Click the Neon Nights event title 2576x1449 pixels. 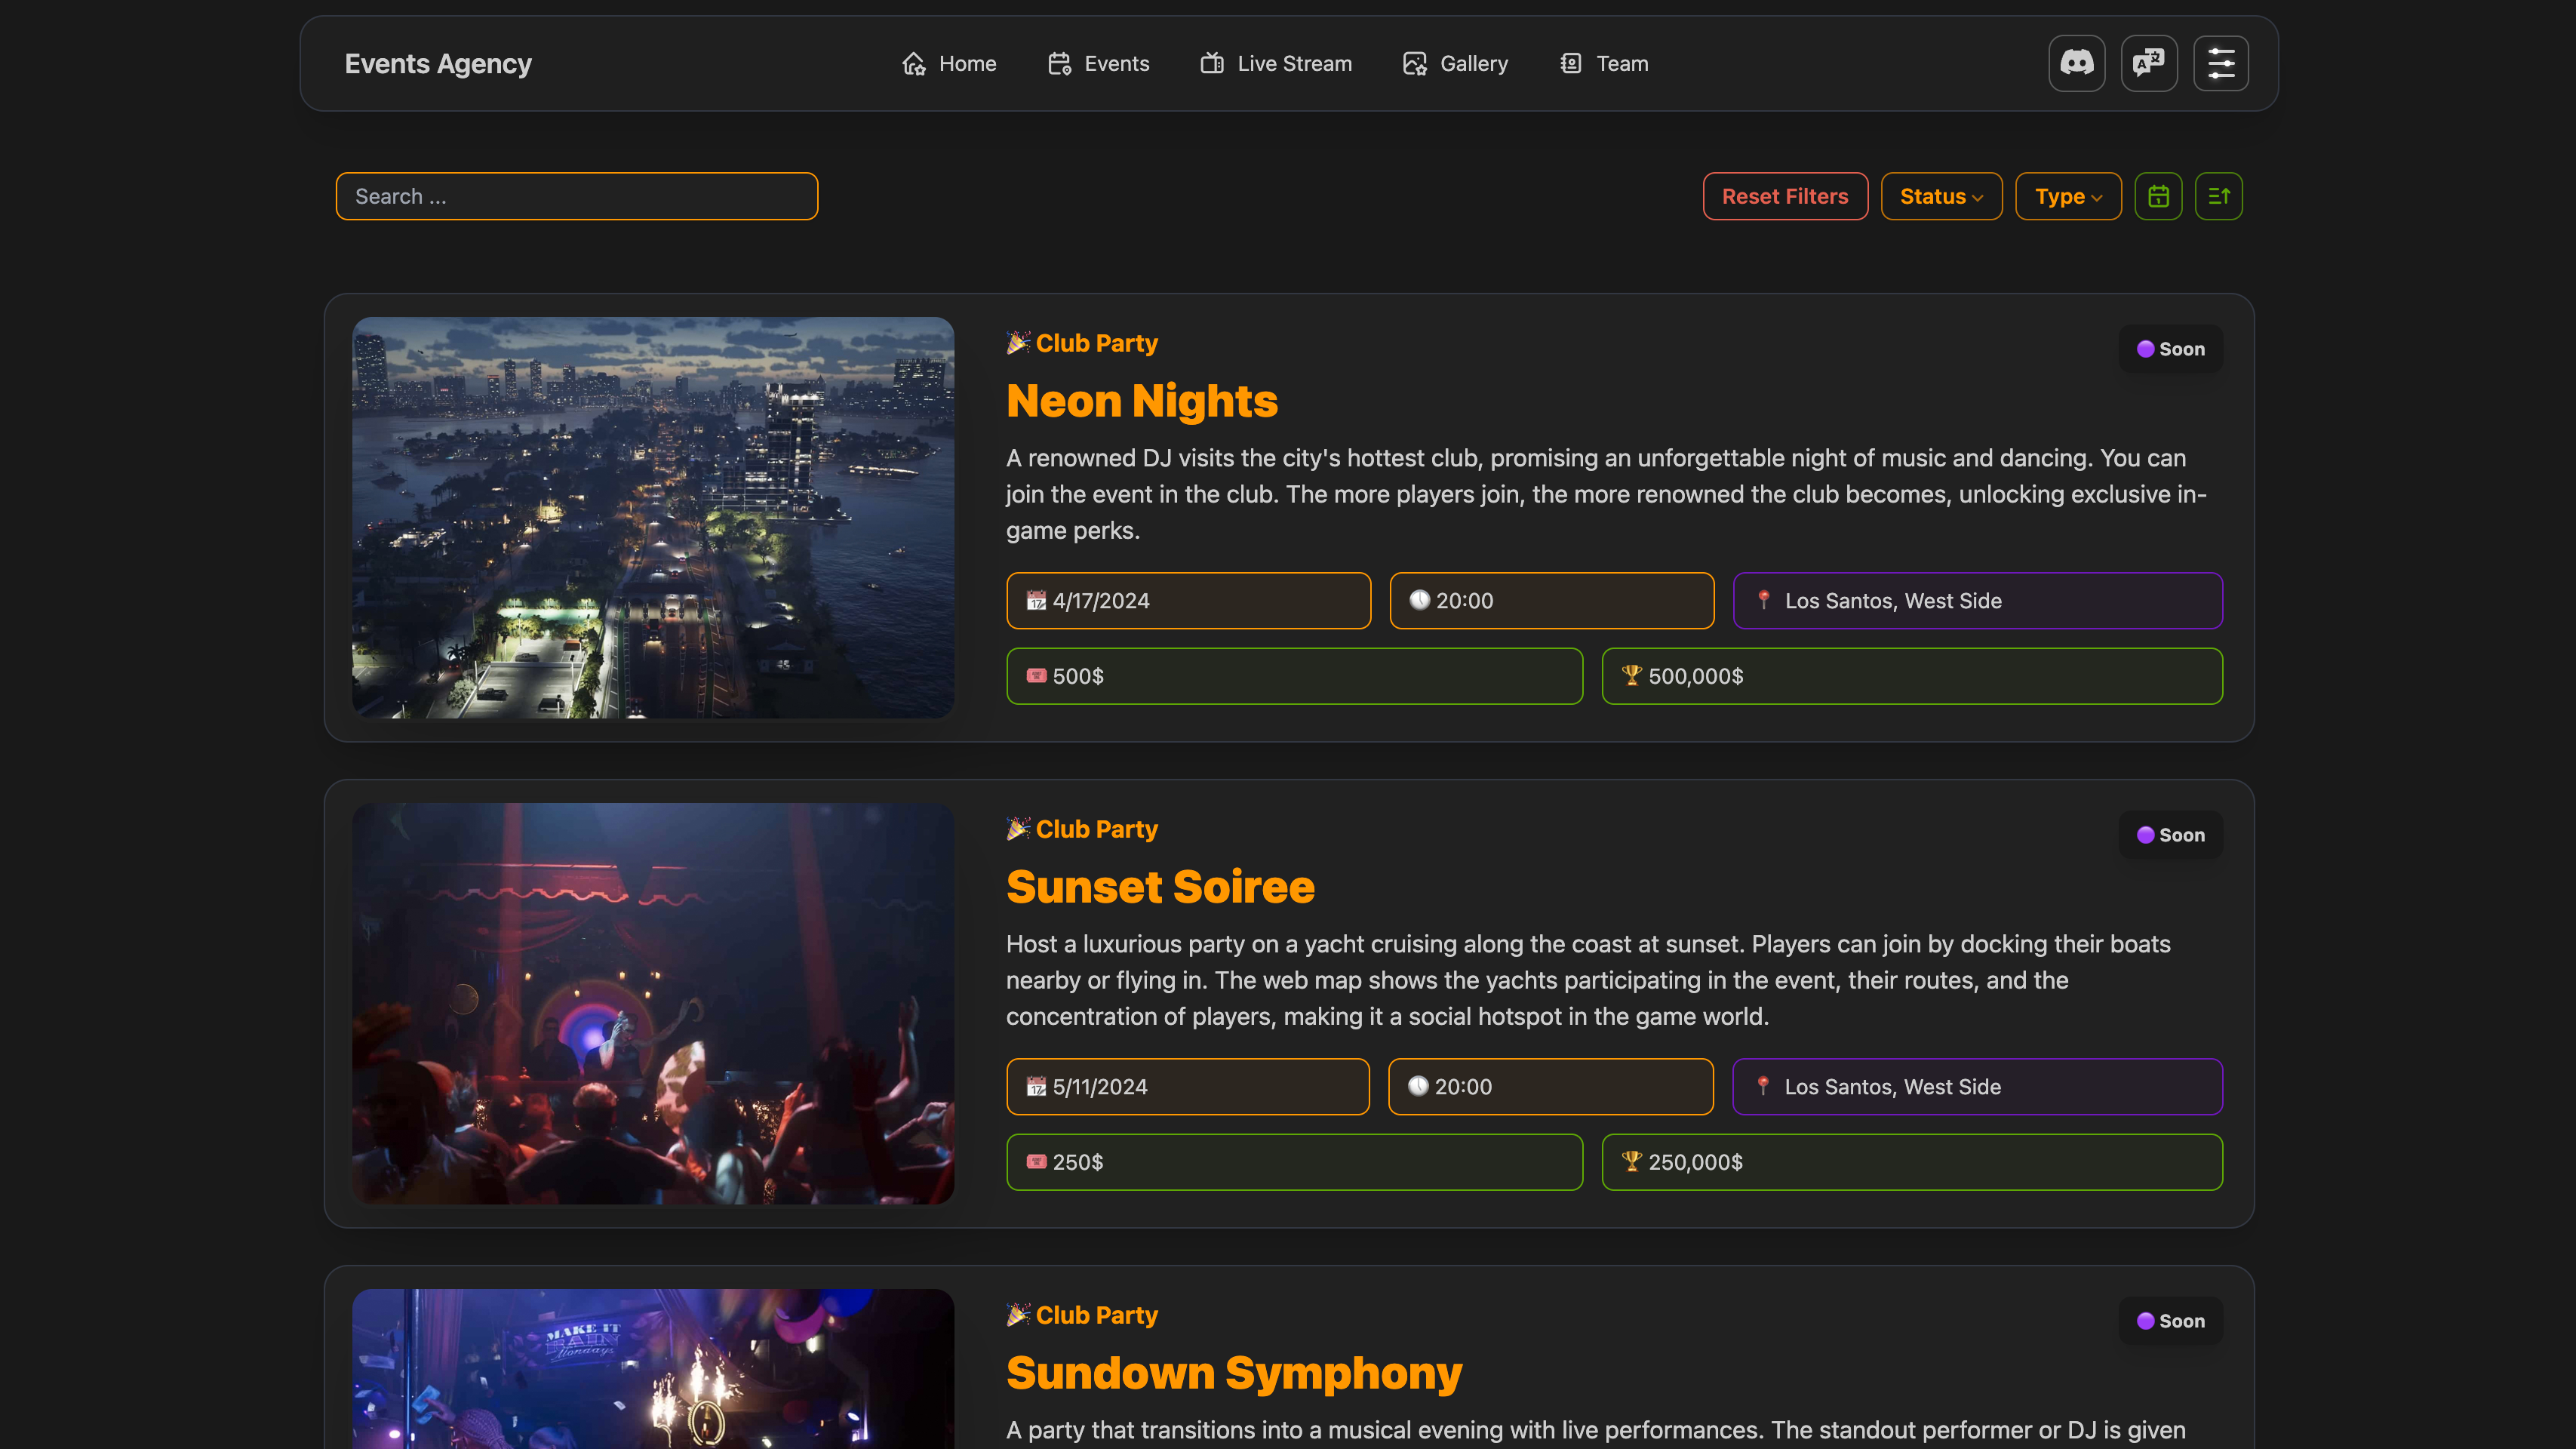[x=1141, y=401]
